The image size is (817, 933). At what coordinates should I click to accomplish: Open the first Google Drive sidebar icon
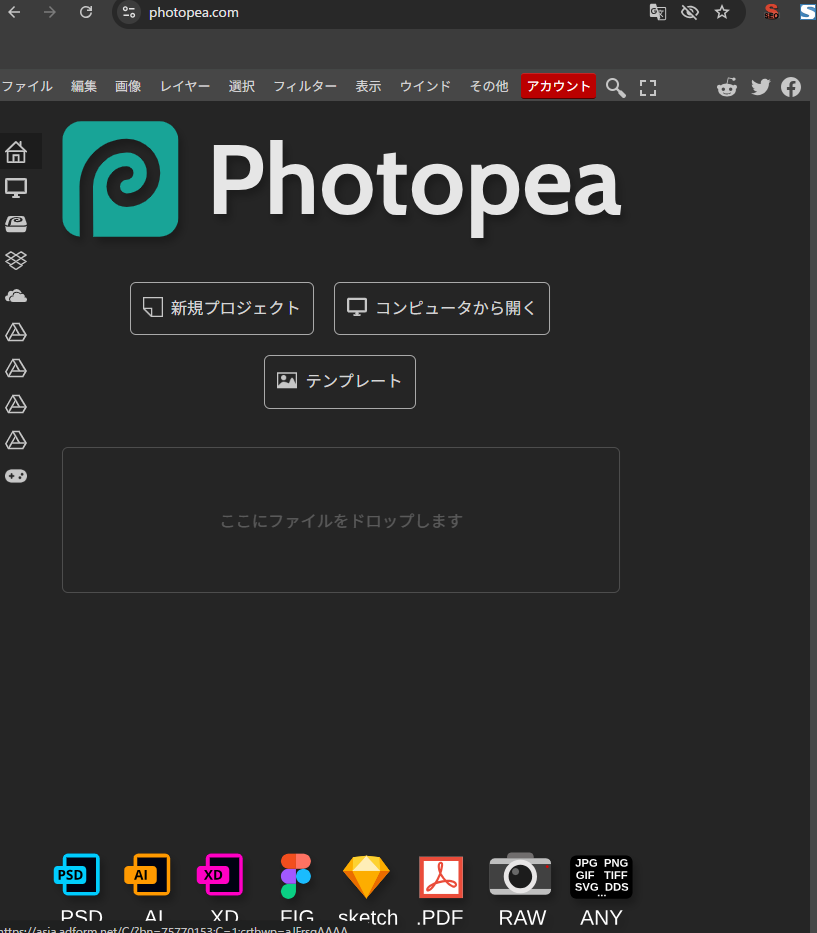pyautogui.click(x=16, y=332)
